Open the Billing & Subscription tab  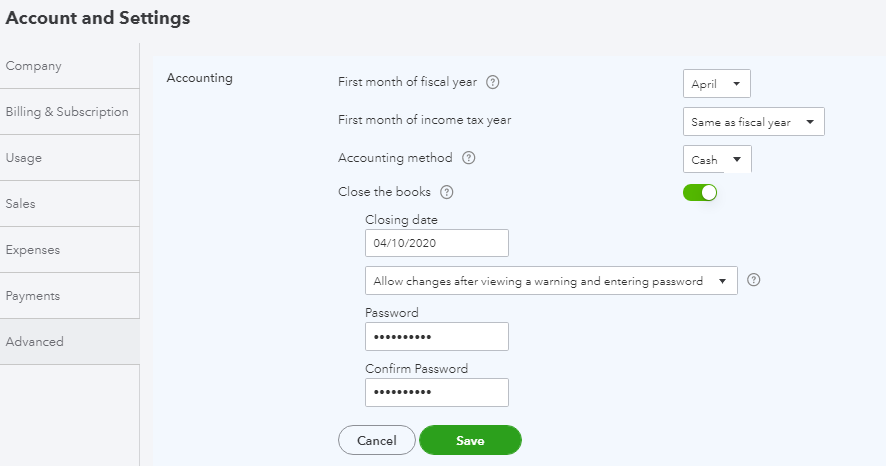tap(67, 112)
